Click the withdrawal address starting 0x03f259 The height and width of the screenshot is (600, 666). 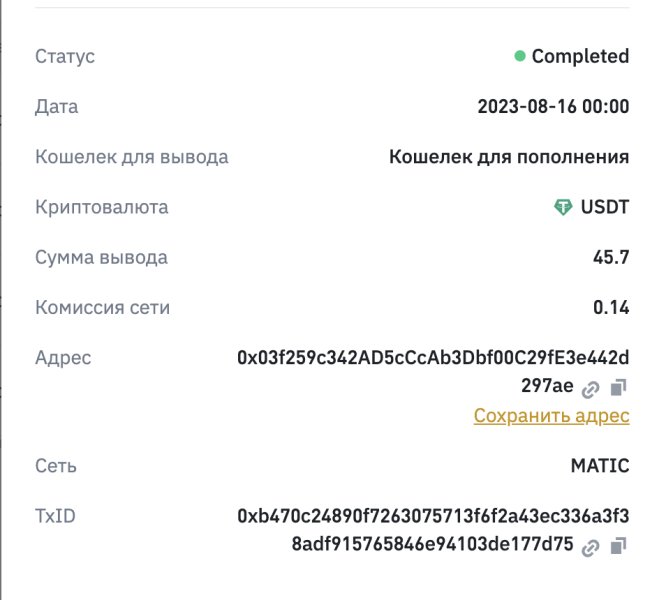tap(433, 358)
